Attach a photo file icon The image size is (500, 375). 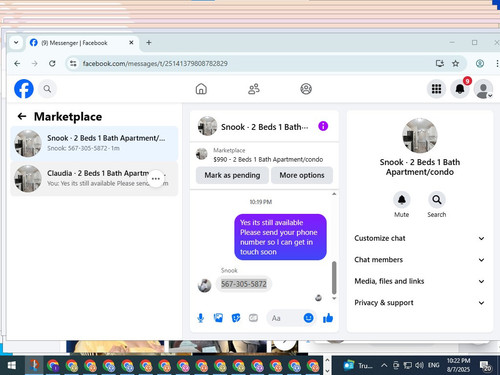(x=218, y=318)
